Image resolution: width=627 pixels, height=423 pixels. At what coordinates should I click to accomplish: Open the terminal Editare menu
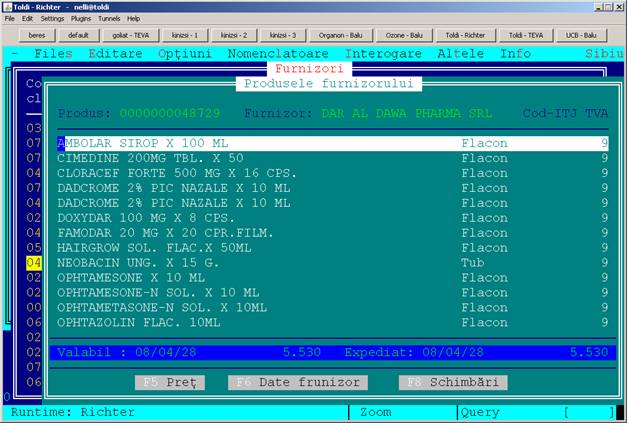(x=115, y=54)
